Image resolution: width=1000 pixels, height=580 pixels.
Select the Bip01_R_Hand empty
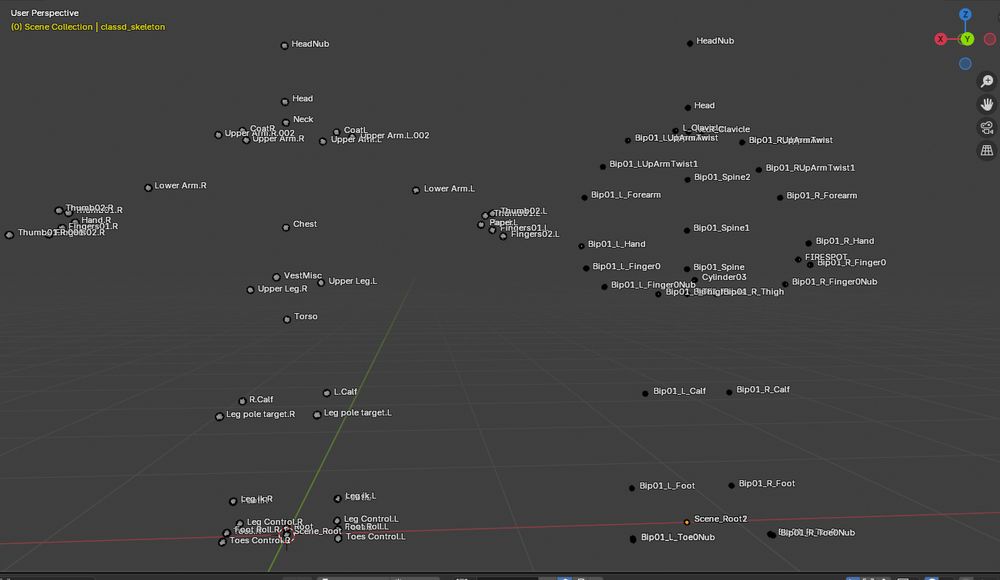[809, 243]
